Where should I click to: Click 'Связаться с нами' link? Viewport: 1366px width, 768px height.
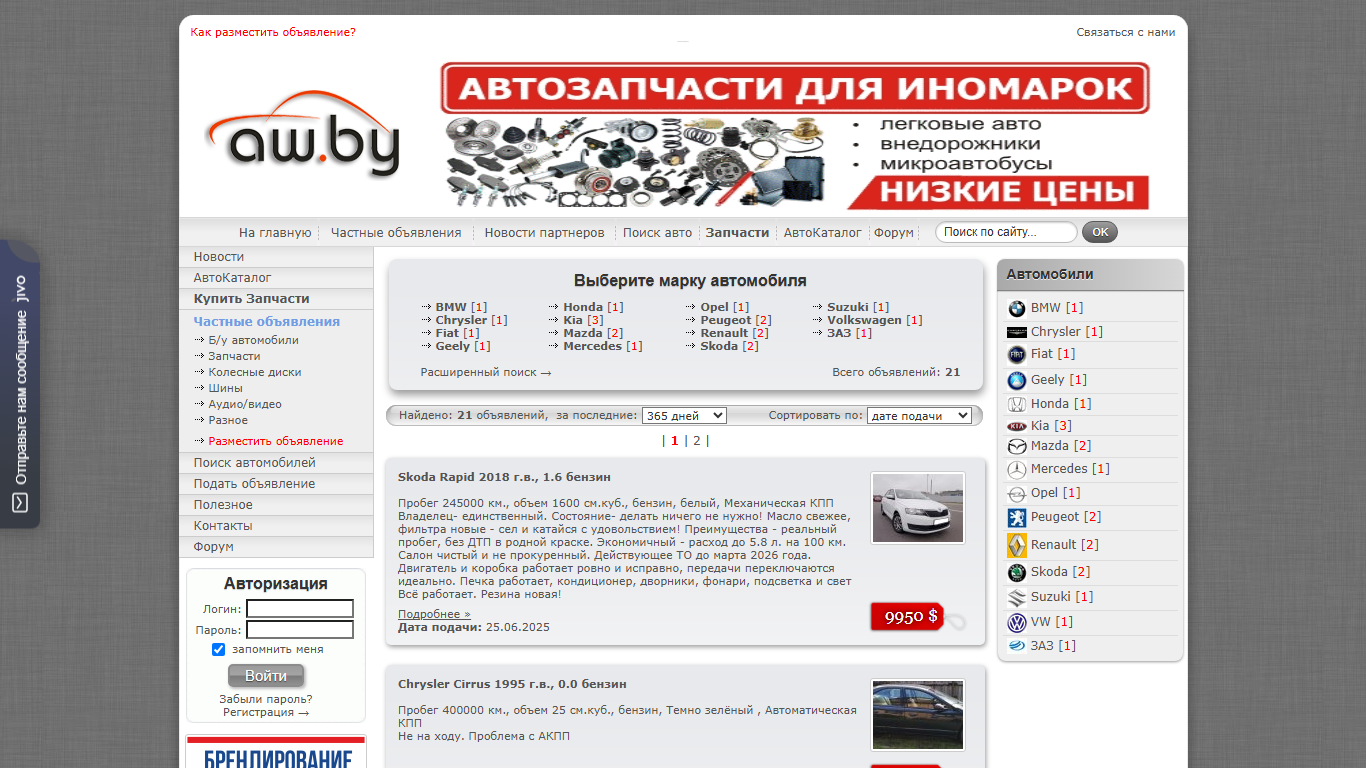click(x=1126, y=32)
